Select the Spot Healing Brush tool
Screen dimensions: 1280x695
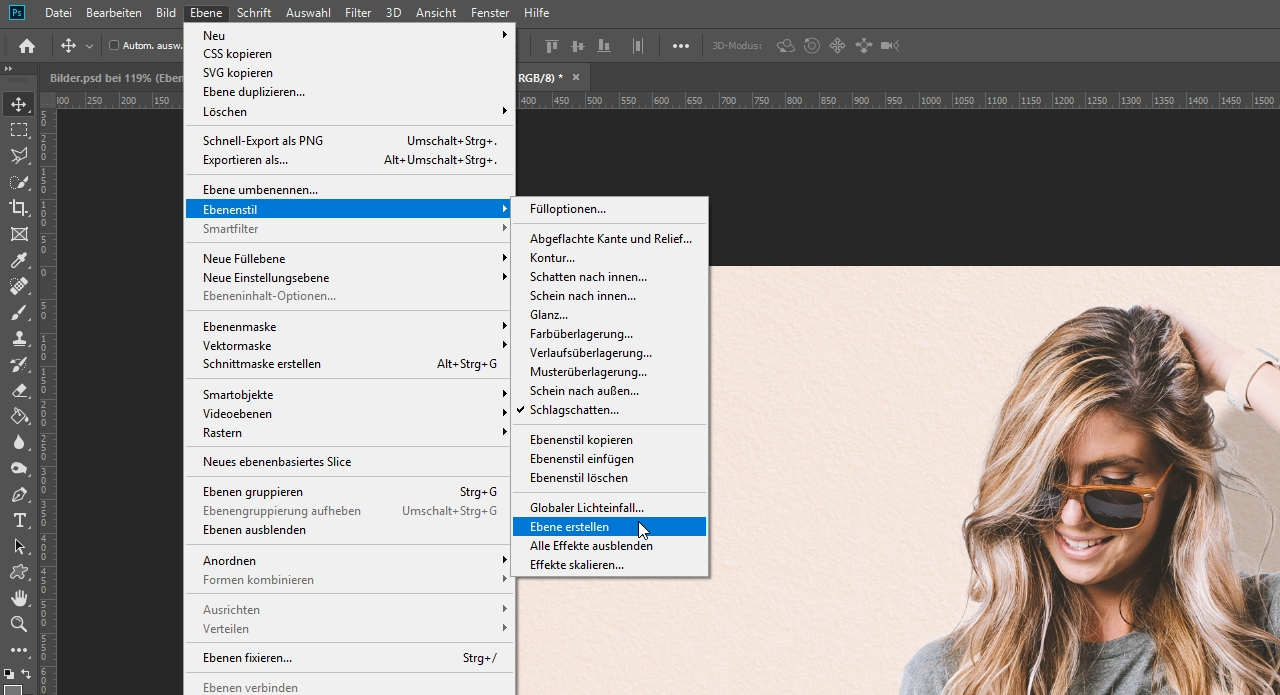(x=19, y=286)
